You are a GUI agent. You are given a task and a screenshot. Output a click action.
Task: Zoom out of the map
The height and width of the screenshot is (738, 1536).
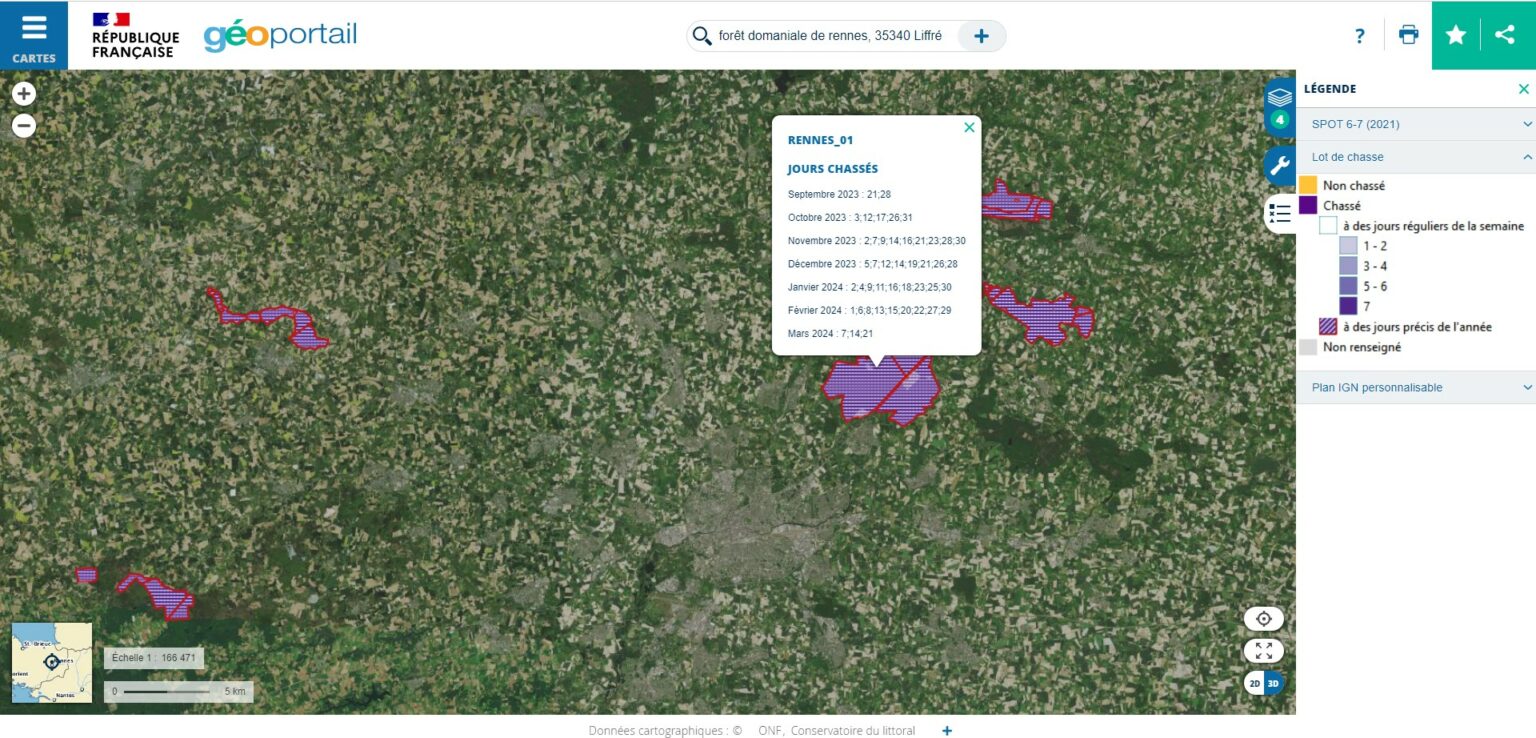tap(24, 126)
